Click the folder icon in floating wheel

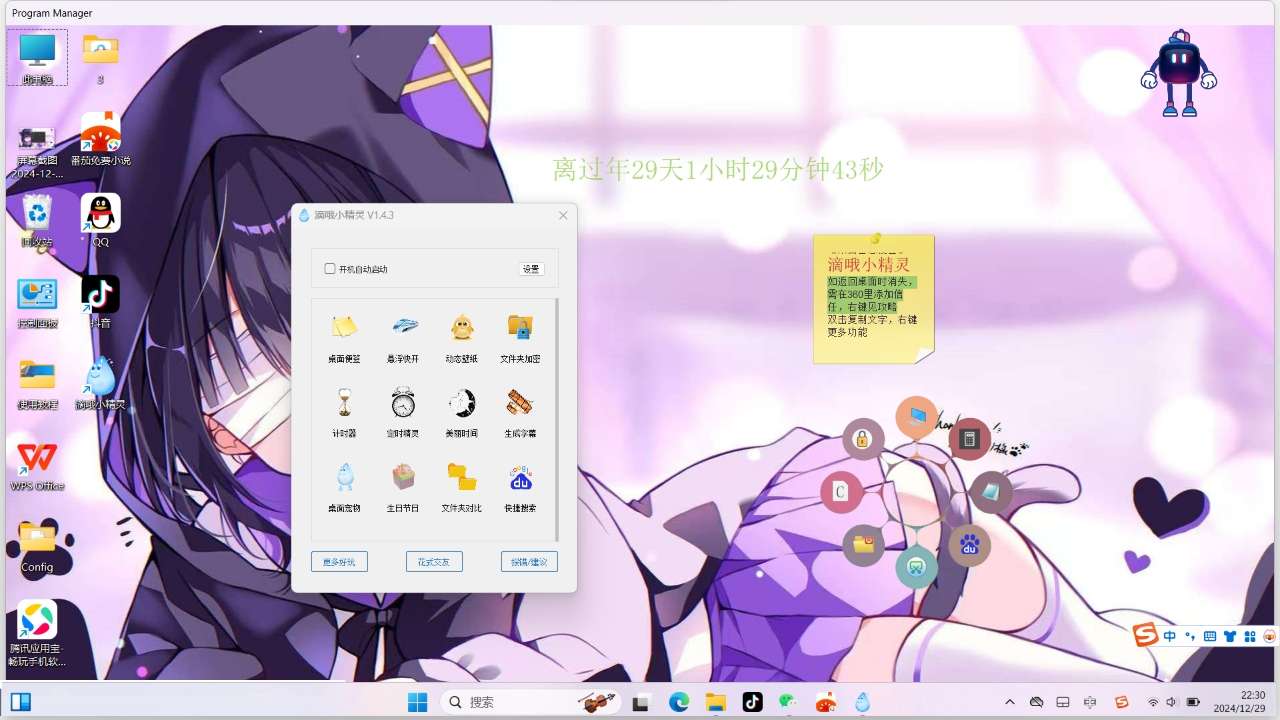coord(863,545)
